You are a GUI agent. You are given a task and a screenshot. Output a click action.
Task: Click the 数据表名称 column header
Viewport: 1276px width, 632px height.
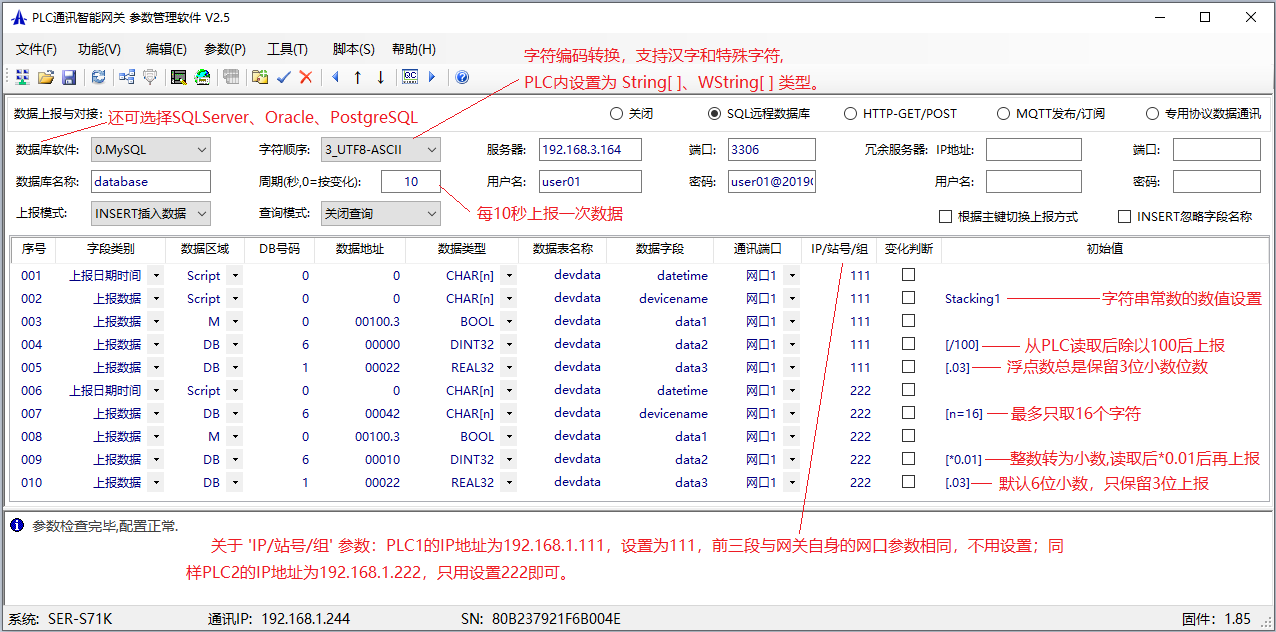562,249
